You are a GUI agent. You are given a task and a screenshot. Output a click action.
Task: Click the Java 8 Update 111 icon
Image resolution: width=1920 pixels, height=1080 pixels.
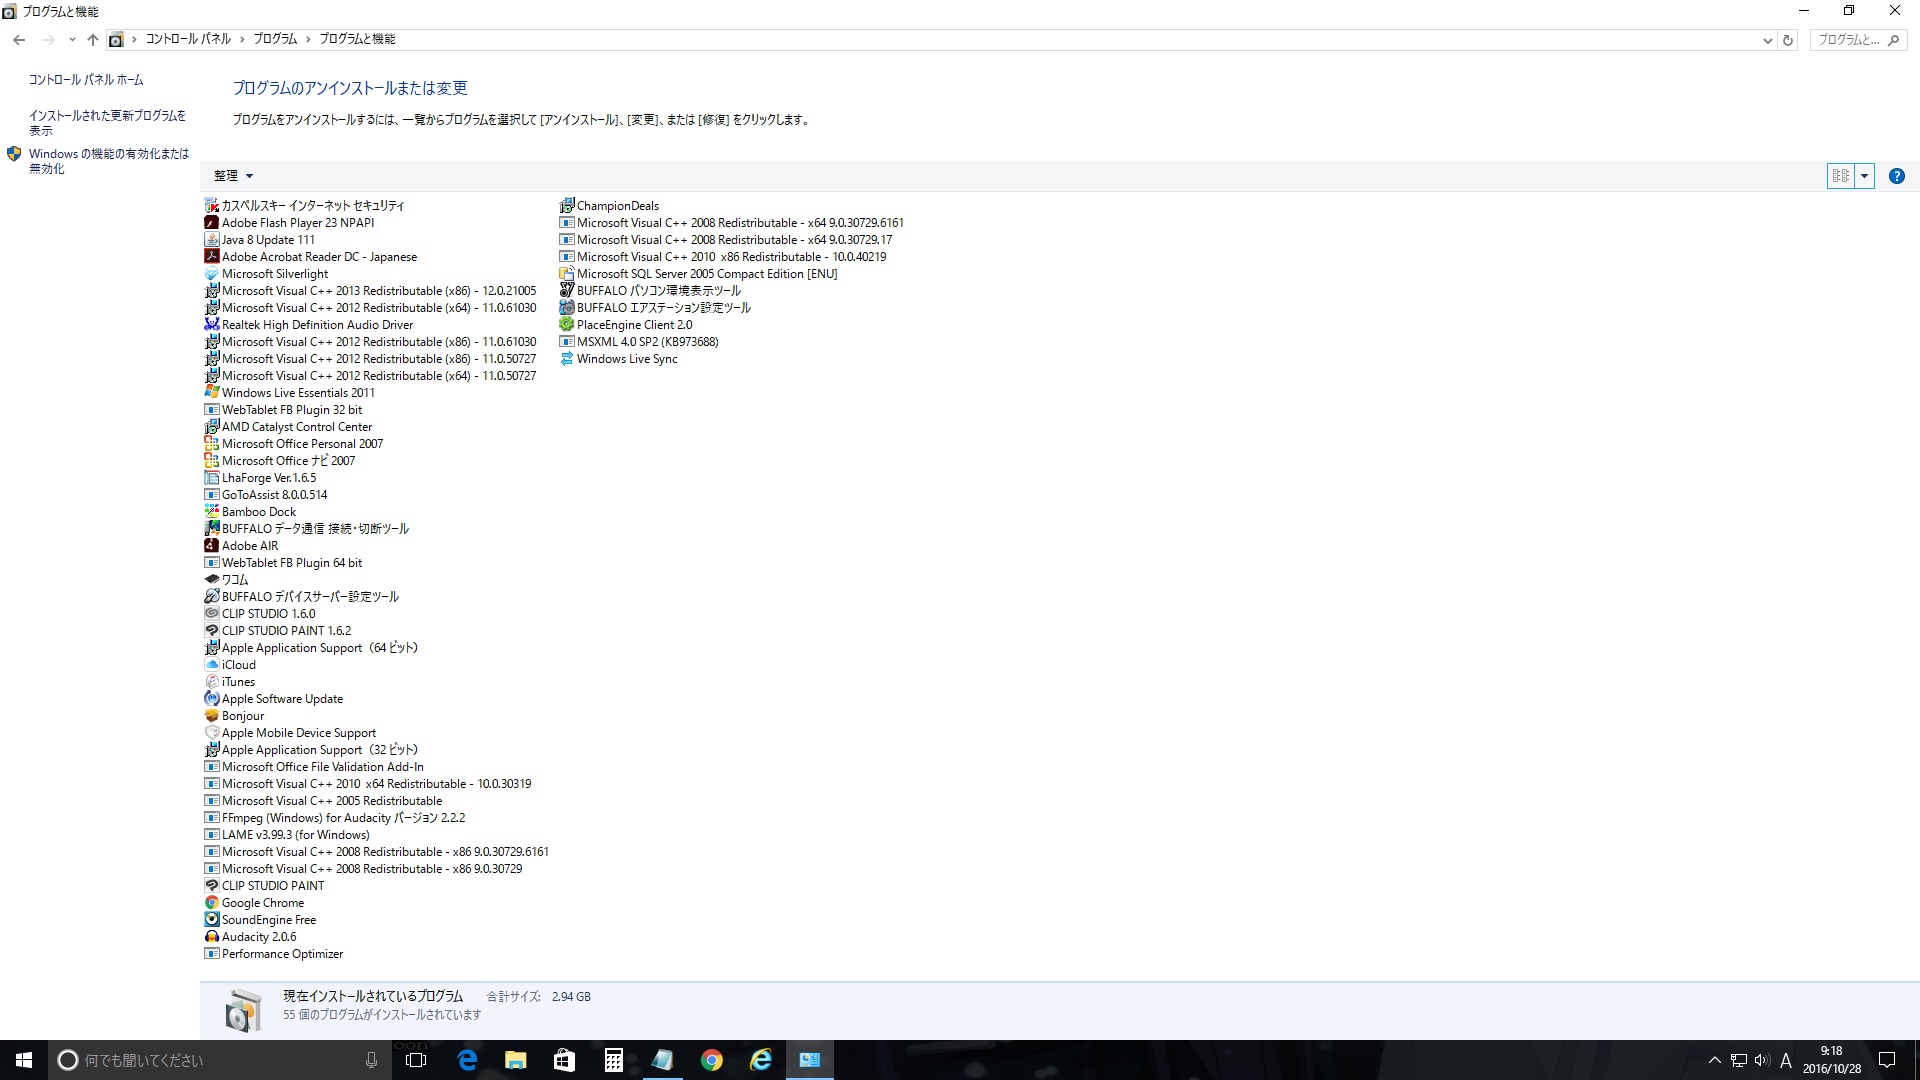pos(212,240)
